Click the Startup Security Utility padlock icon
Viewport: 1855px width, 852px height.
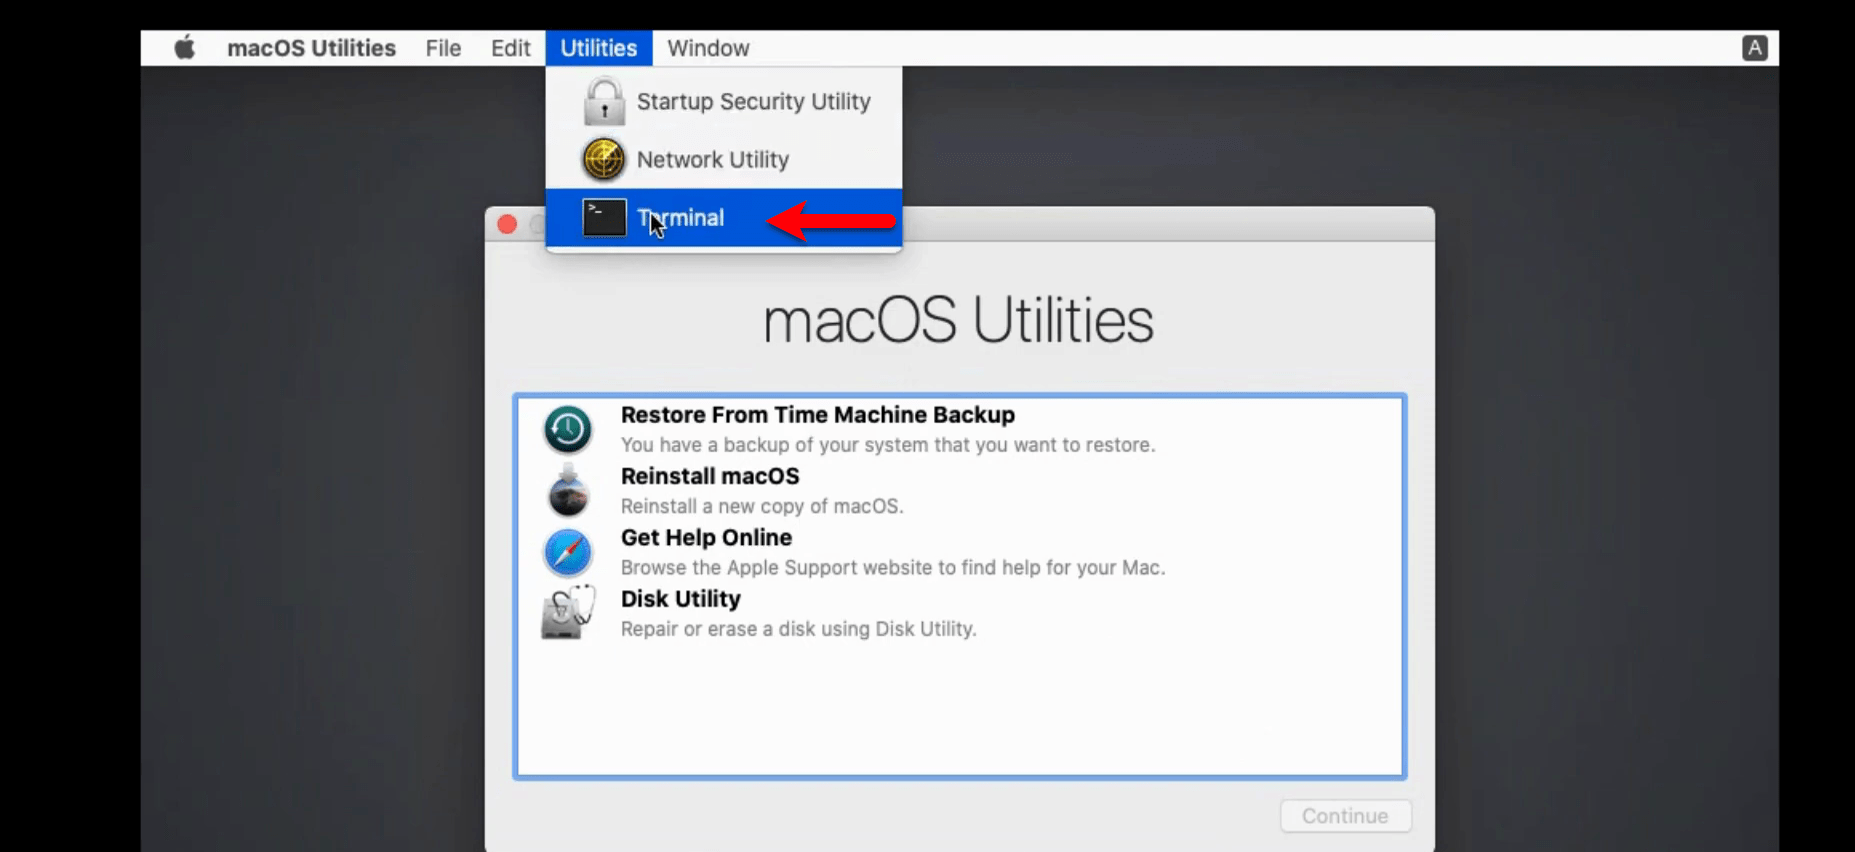coord(604,101)
